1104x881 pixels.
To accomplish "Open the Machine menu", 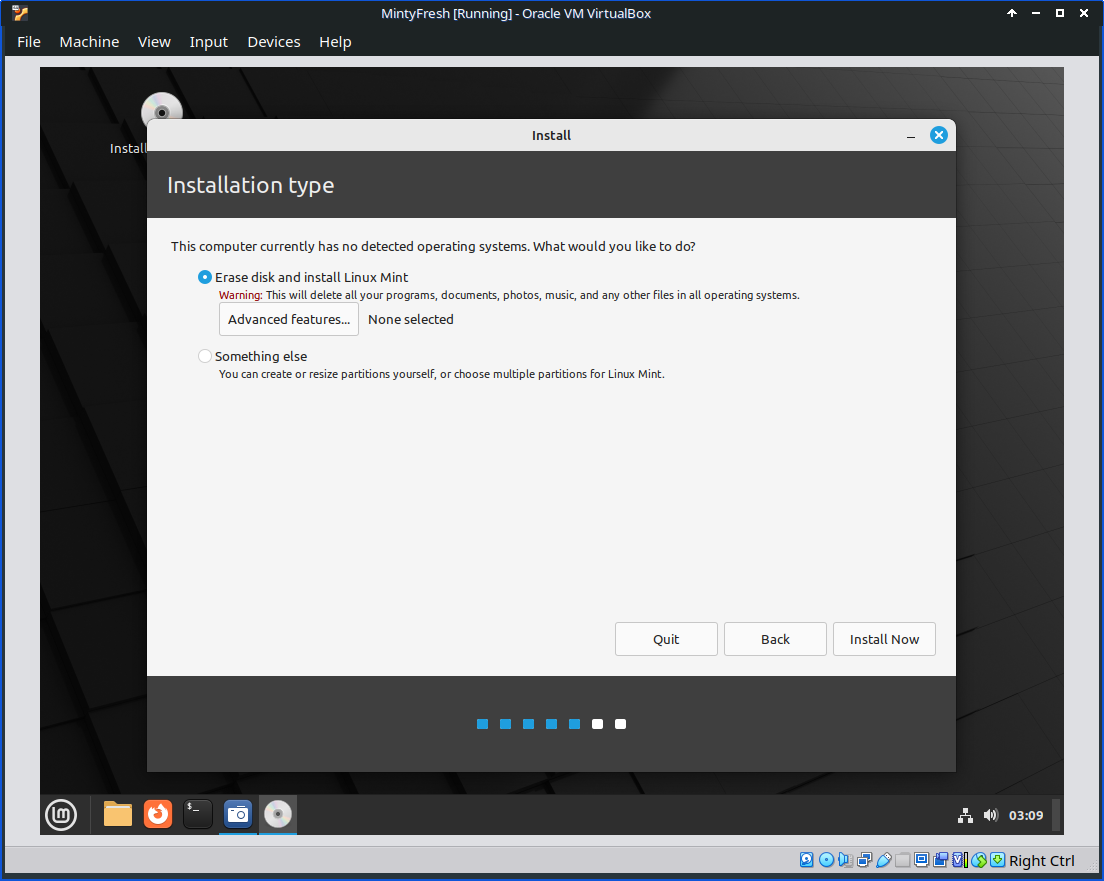I will [89, 42].
